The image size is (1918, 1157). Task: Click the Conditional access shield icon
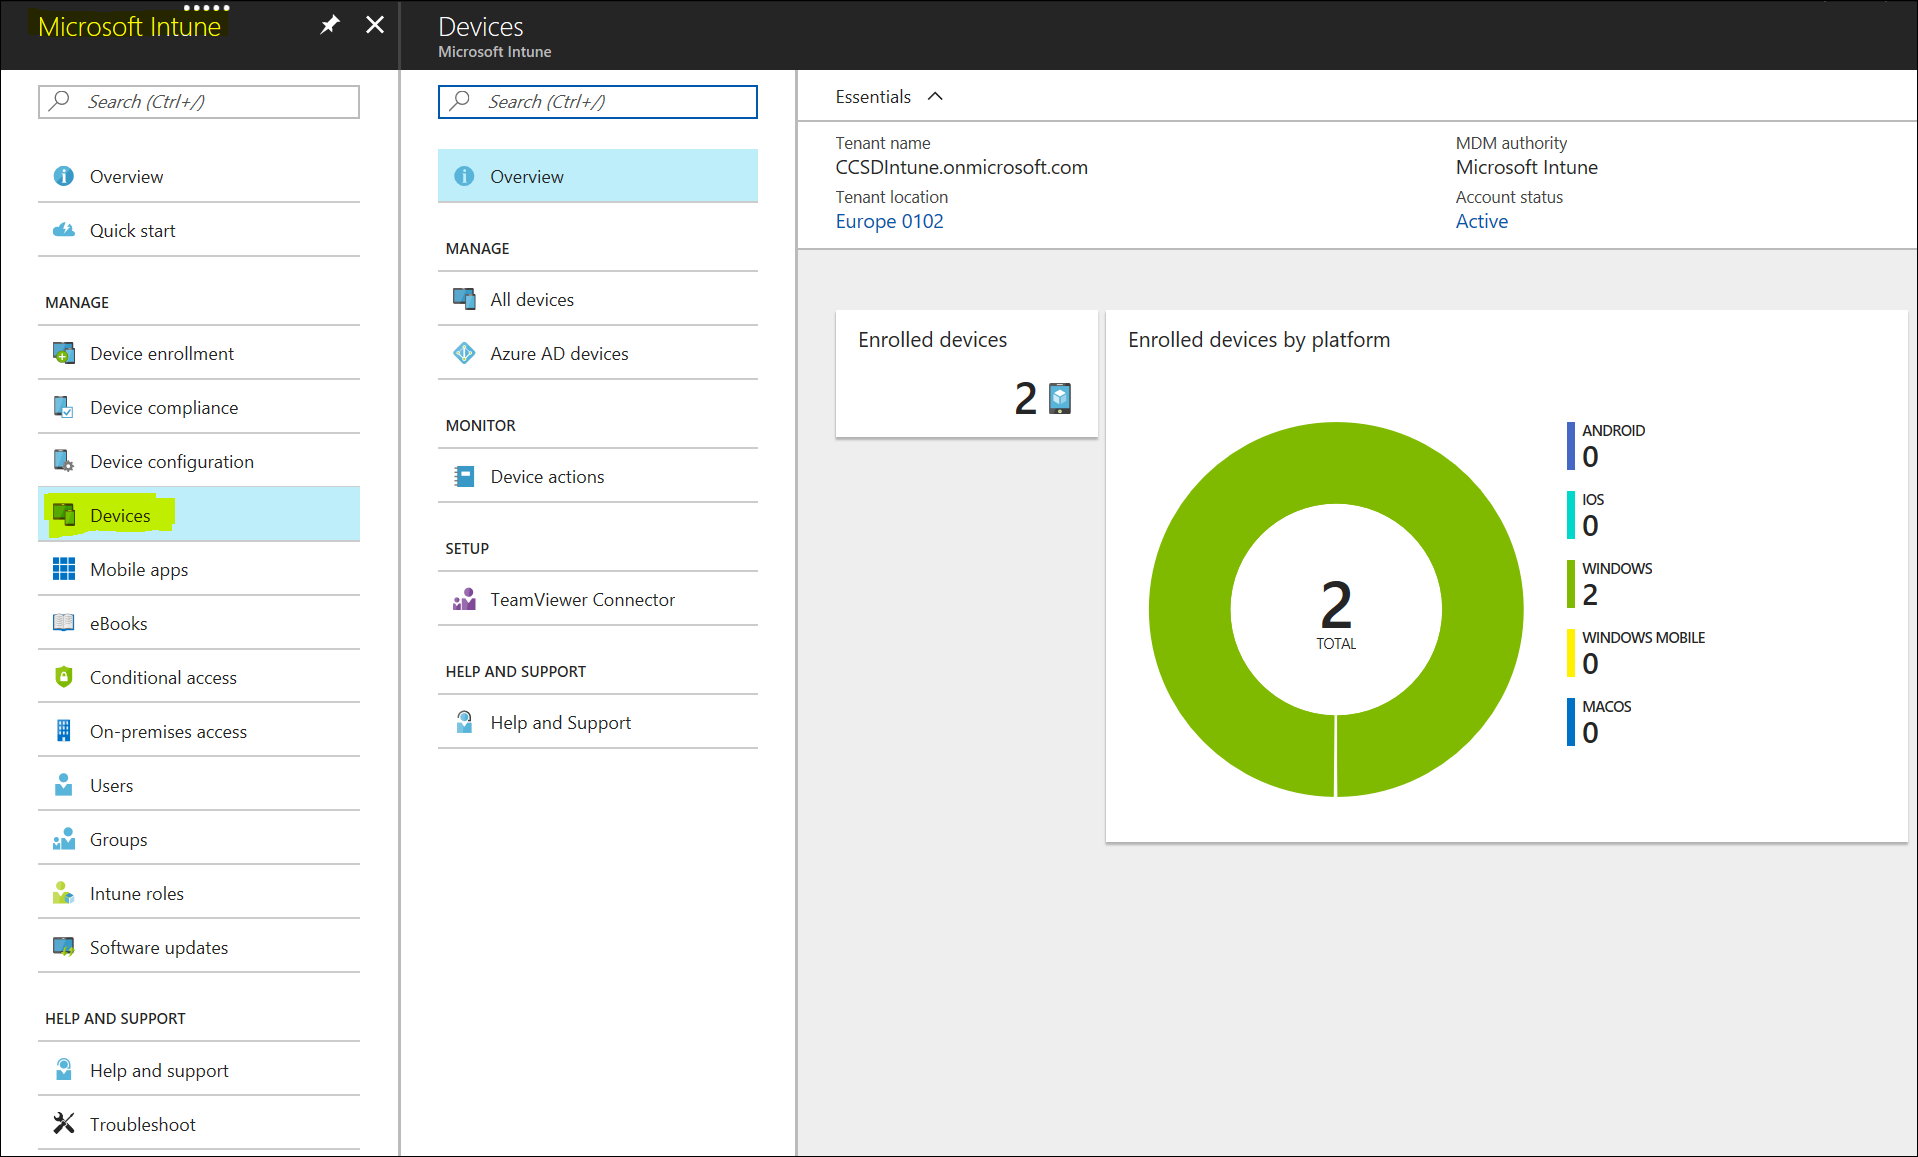(64, 677)
